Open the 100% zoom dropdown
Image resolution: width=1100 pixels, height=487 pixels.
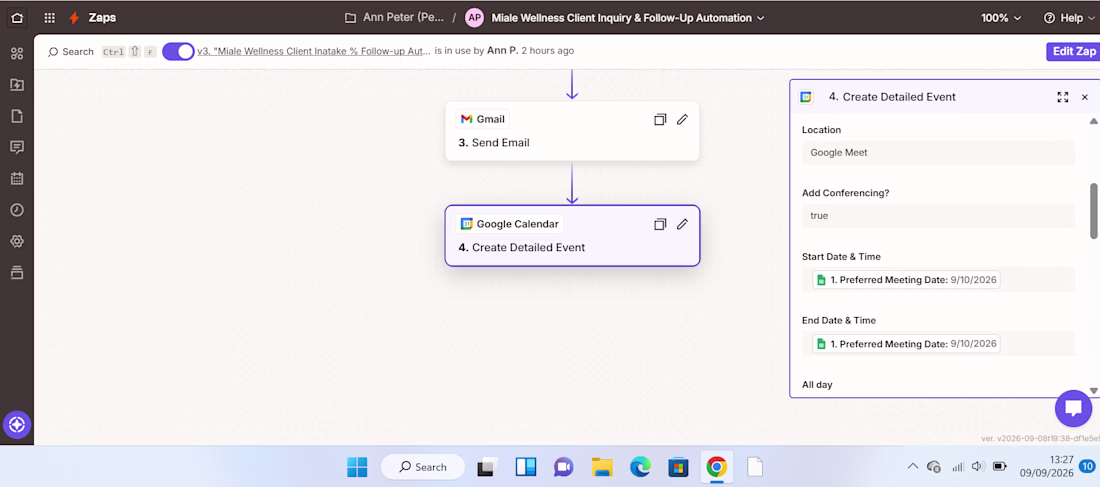1000,18
